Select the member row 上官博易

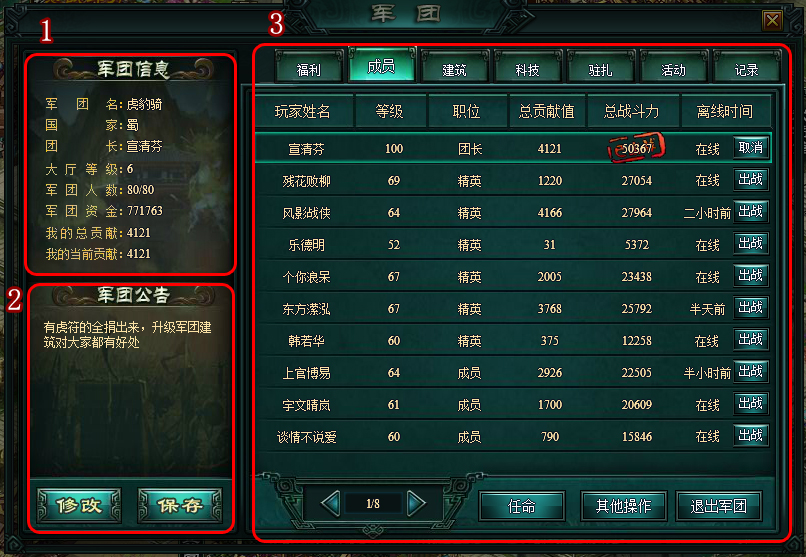click(513, 373)
